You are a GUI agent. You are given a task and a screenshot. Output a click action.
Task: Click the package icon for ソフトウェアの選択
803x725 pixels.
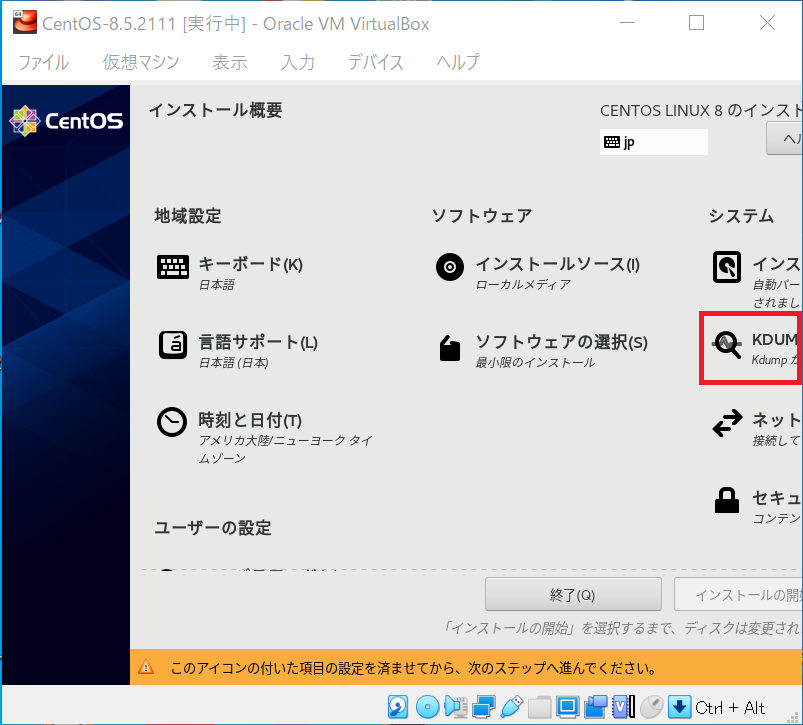tap(450, 348)
